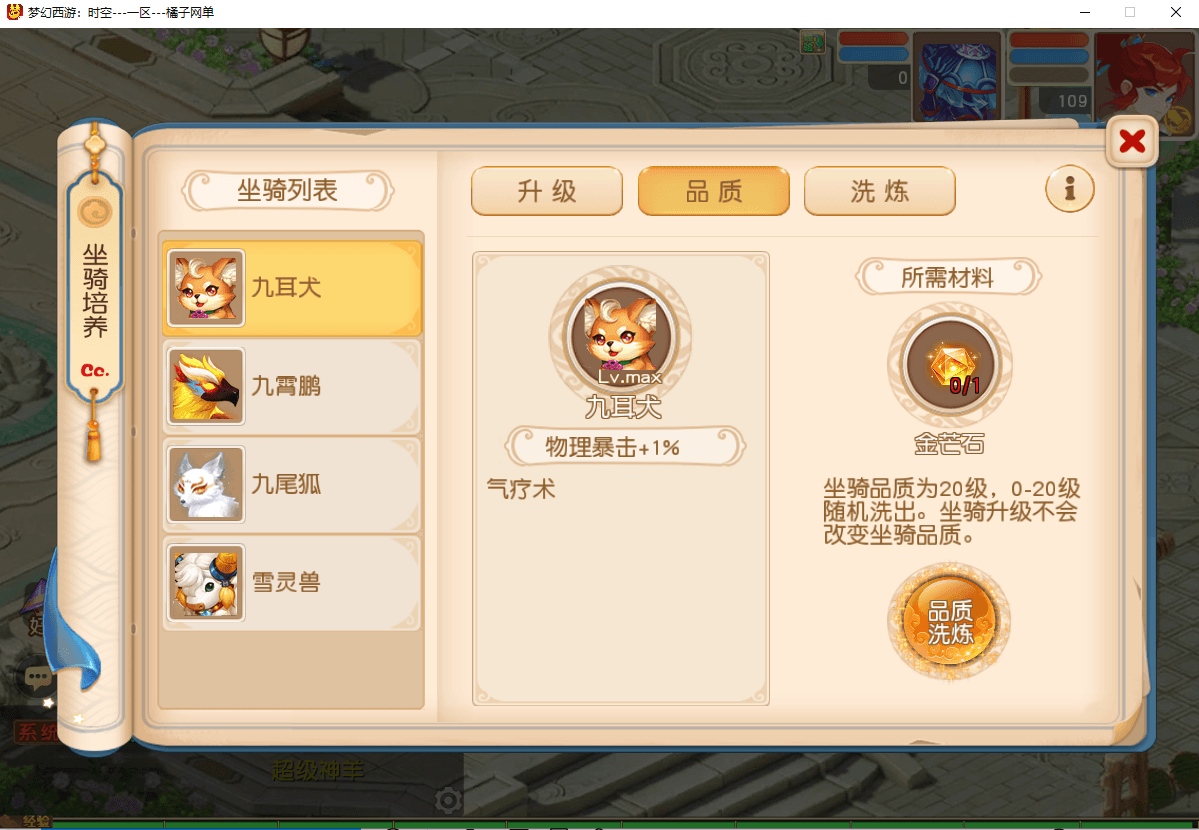Go to the 洗炼 tab
Image resolution: width=1199 pixels, height=830 pixels.
coord(879,191)
